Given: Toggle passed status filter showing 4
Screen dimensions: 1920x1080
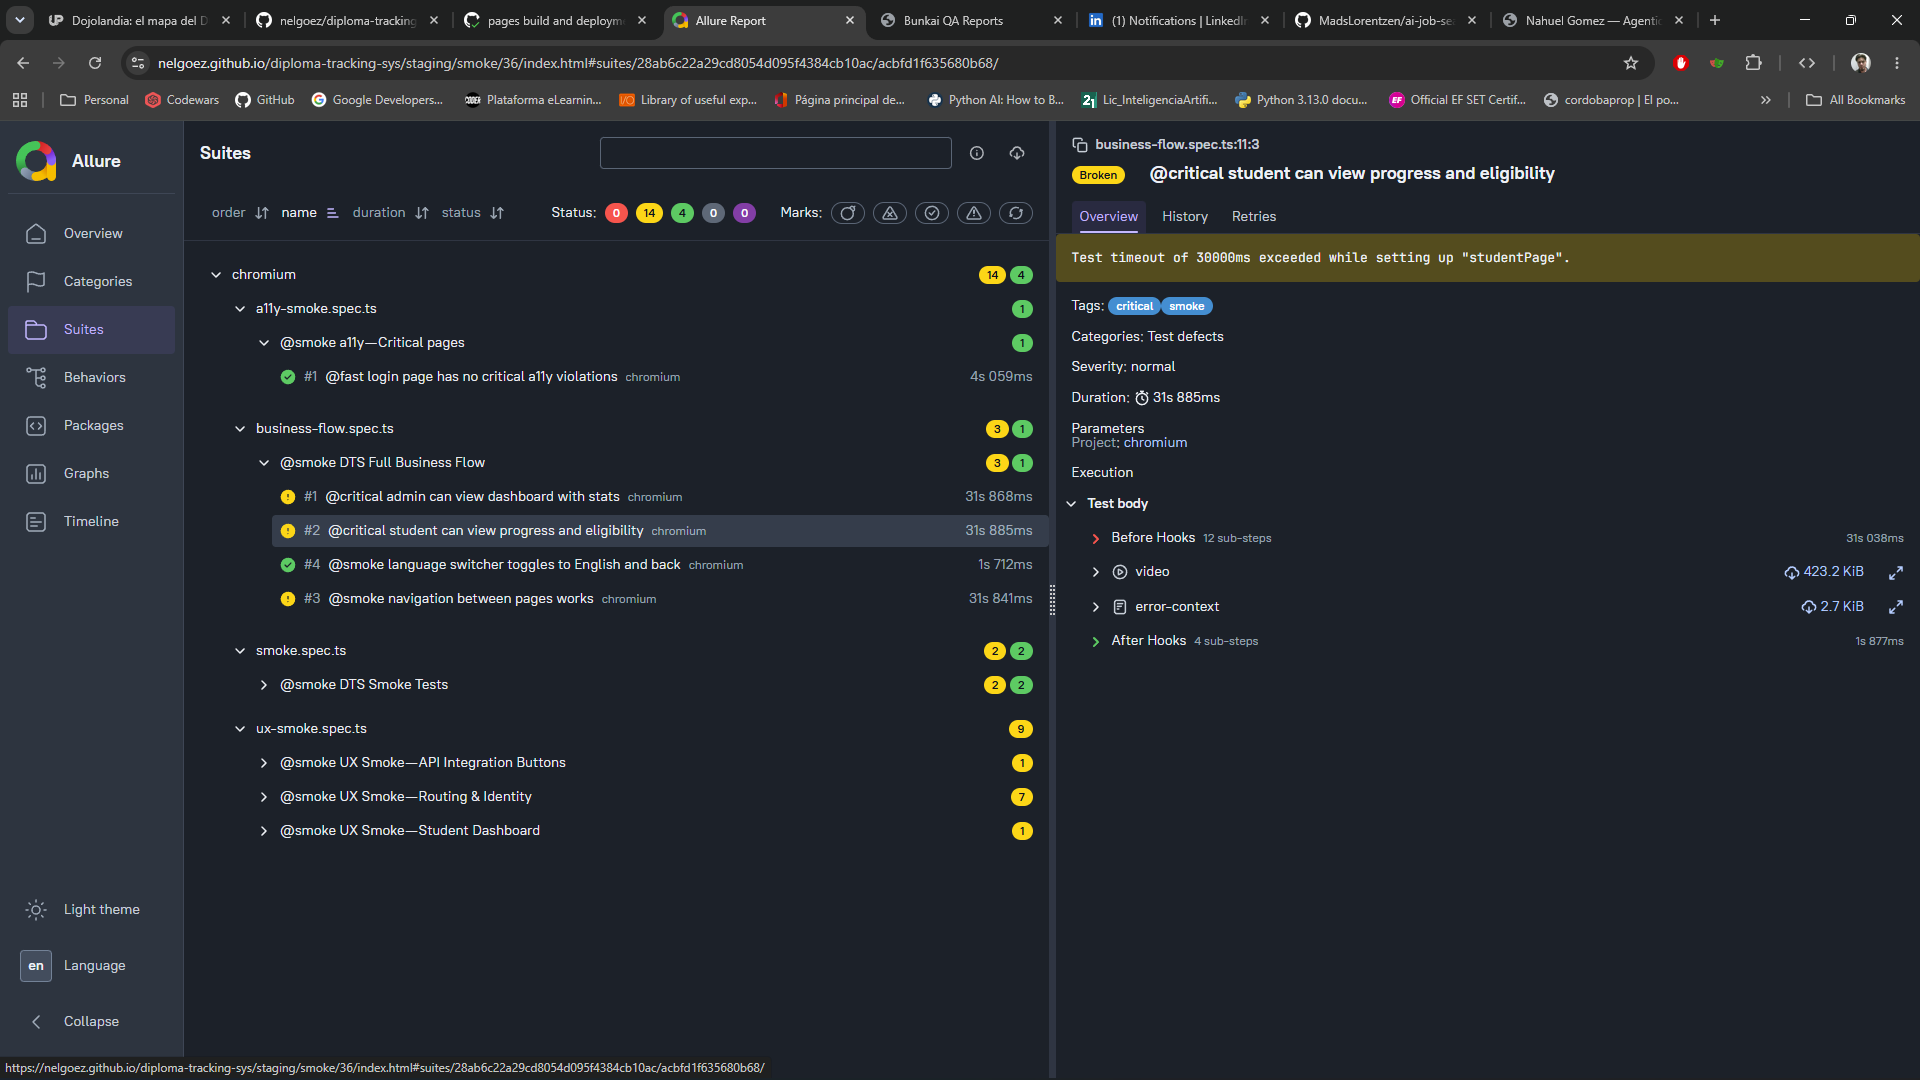Looking at the screenshot, I should (x=683, y=213).
